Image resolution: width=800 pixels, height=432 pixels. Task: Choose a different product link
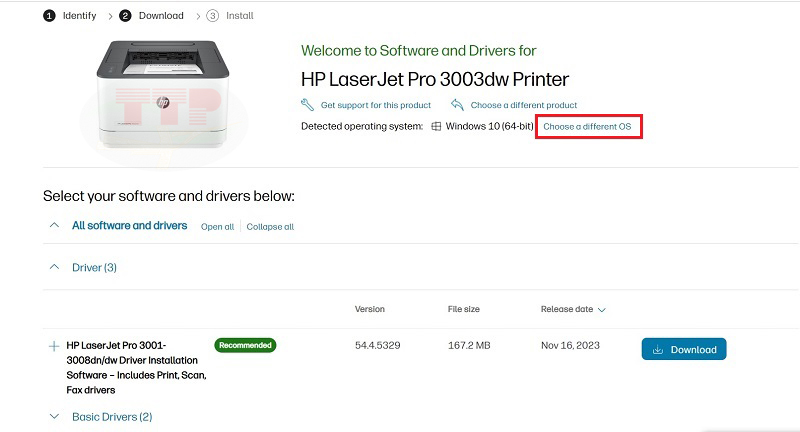523,105
